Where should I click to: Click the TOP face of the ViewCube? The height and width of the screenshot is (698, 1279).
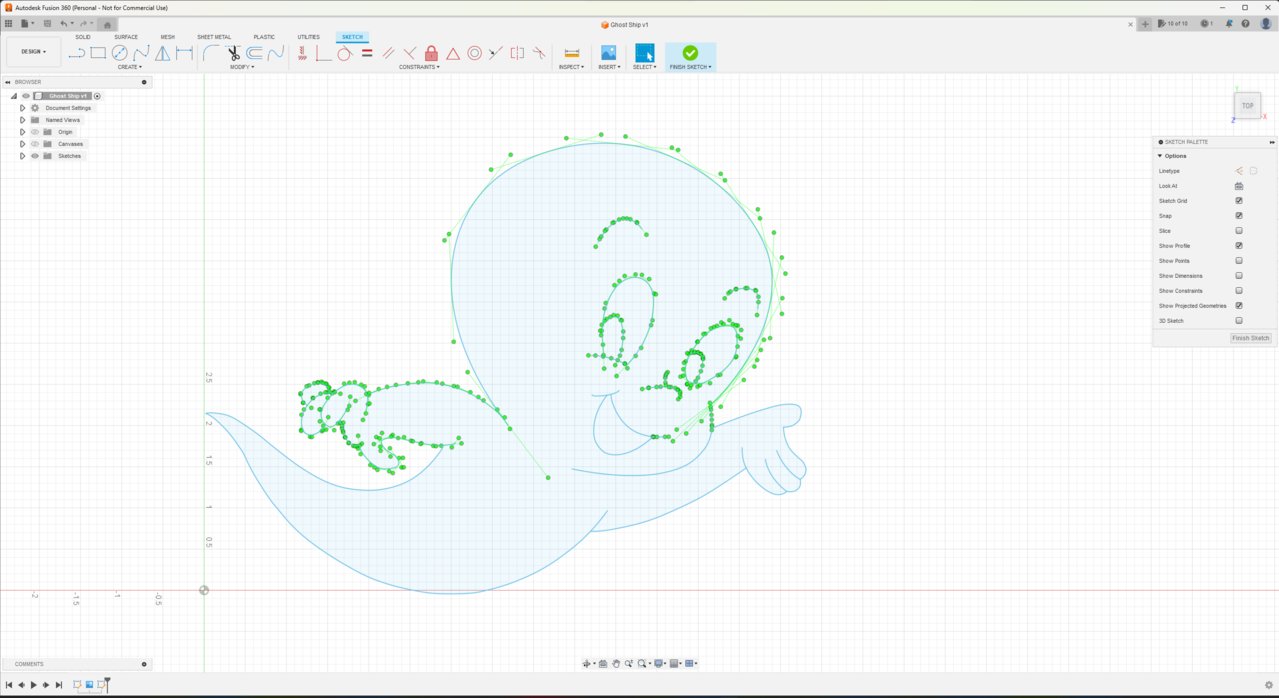[x=1247, y=105]
